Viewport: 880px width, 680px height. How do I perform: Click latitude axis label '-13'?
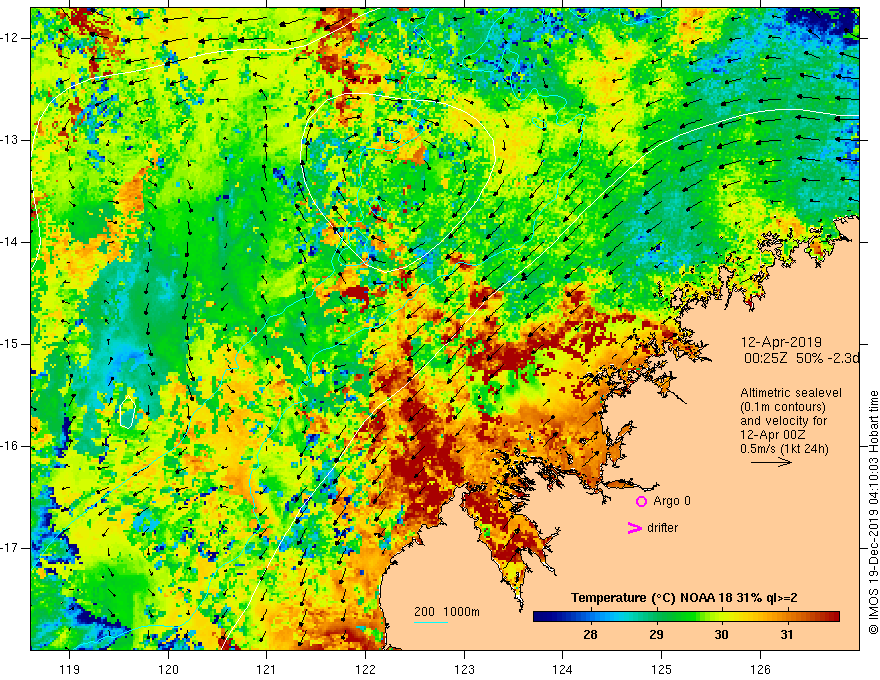(x=11, y=140)
